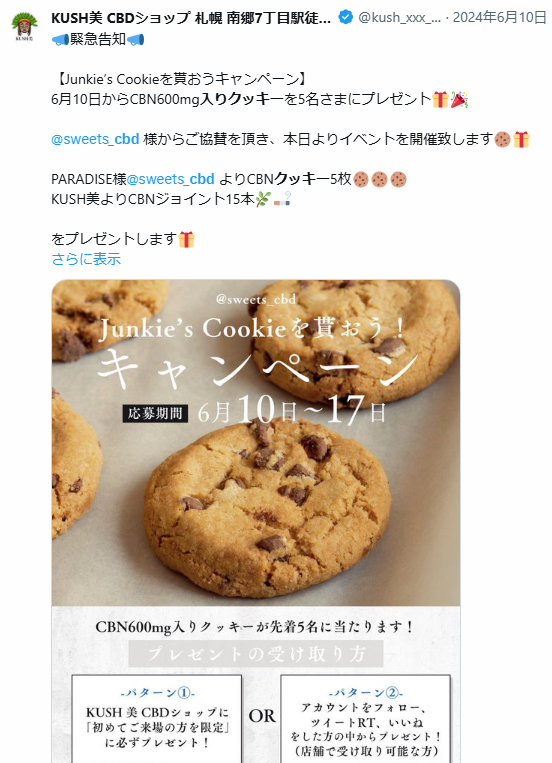Screen dimensions: 552x763
Task: Open the KUSH美 CBDショップ account name
Action: pos(191,18)
